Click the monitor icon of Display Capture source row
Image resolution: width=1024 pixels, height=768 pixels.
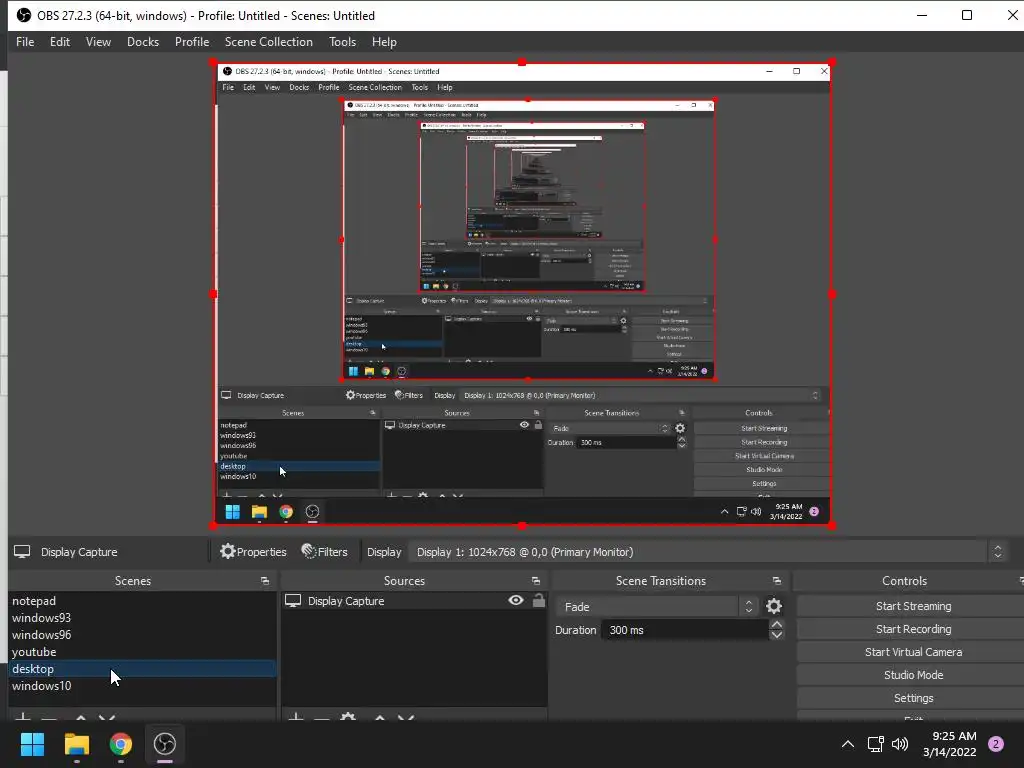point(293,601)
